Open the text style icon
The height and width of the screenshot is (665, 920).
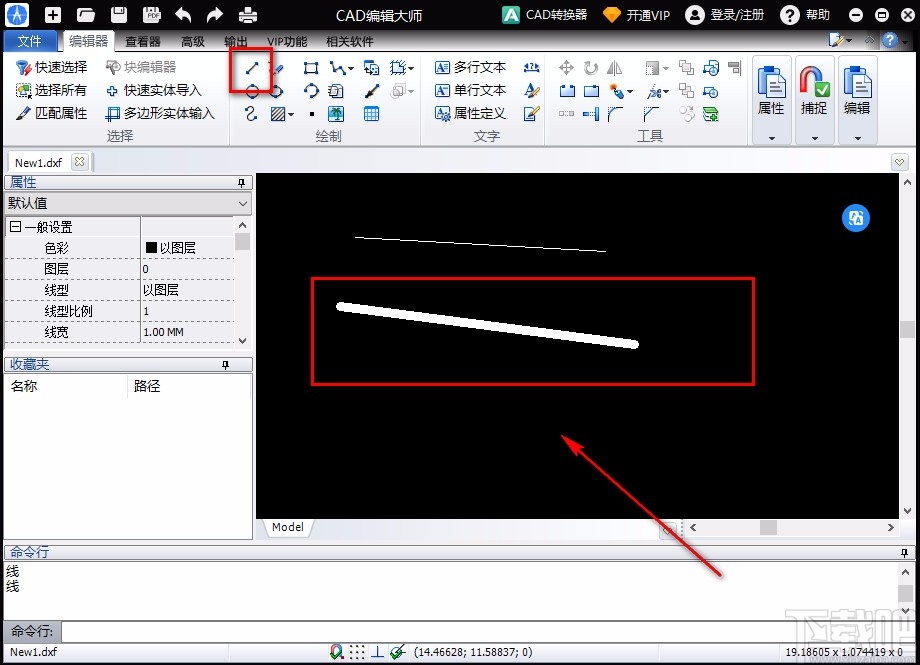tap(532, 90)
